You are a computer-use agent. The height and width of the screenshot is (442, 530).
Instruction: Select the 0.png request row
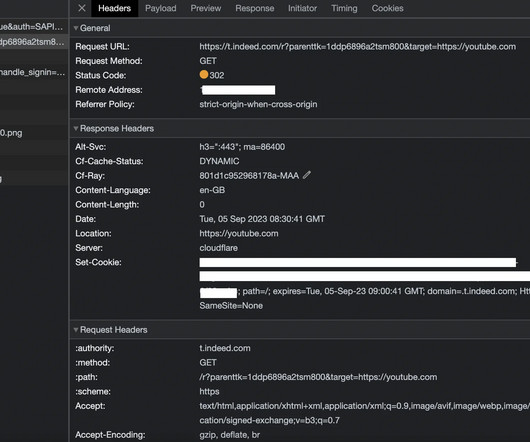pyautogui.click(x=34, y=133)
